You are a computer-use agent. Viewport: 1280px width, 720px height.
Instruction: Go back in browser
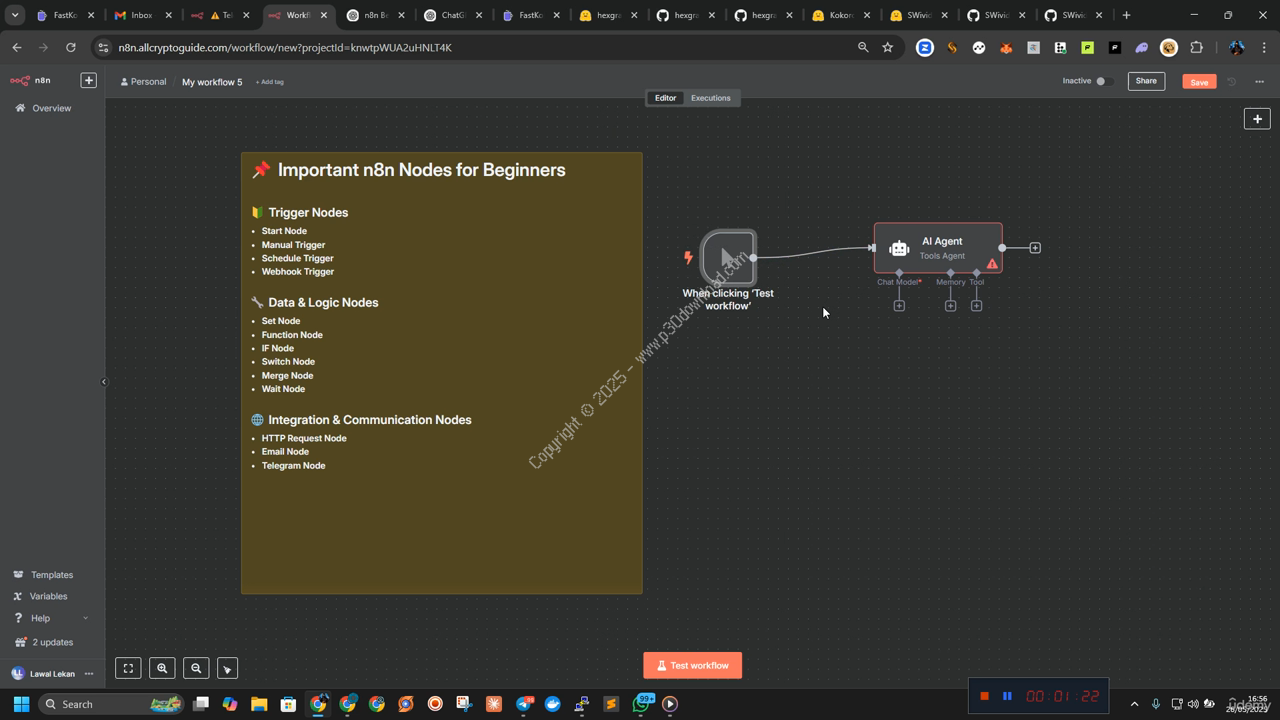(17, 47)
